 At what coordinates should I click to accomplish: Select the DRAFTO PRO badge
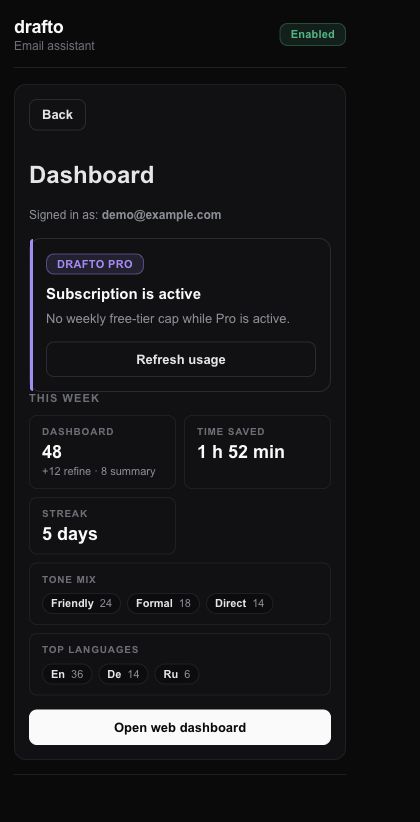coord(95,264)
